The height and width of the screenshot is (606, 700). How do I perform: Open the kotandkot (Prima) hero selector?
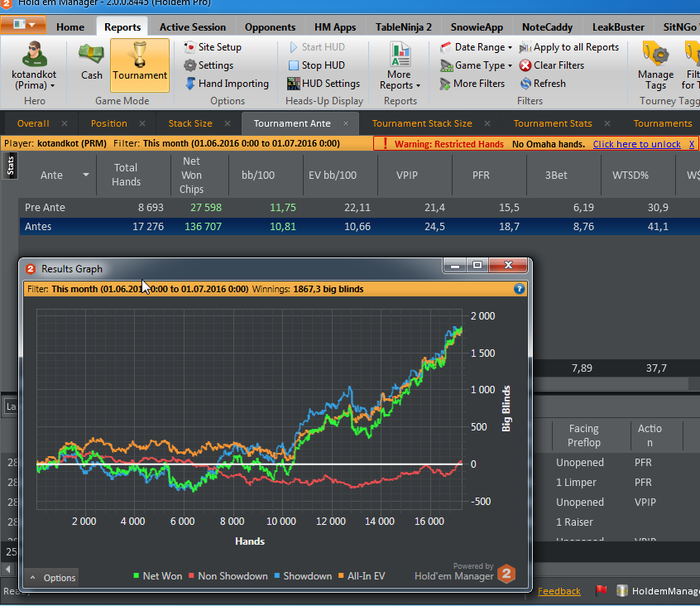coord(34,66)
